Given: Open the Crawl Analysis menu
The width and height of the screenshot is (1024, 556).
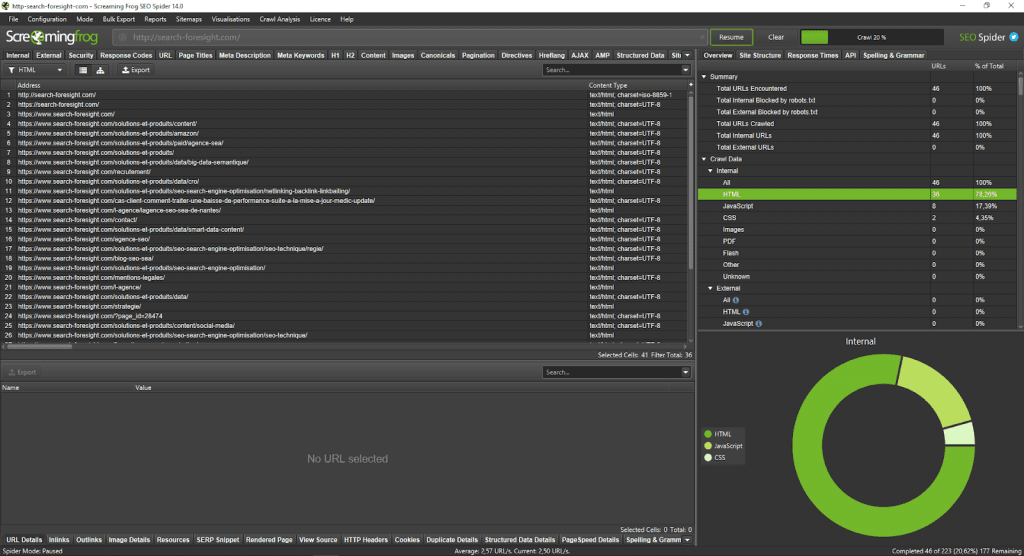Looking at the screenshot, I should (x=280, y=19).
